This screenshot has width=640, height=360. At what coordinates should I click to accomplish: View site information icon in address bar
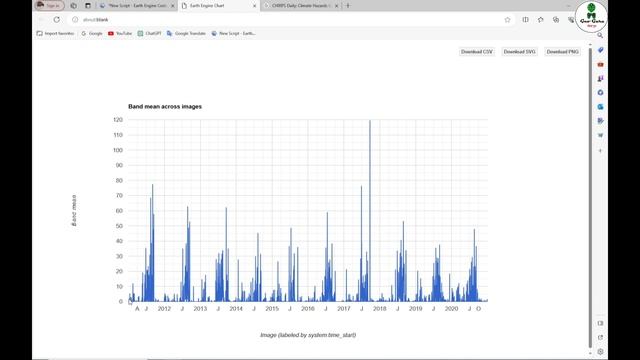click(75, 20)
